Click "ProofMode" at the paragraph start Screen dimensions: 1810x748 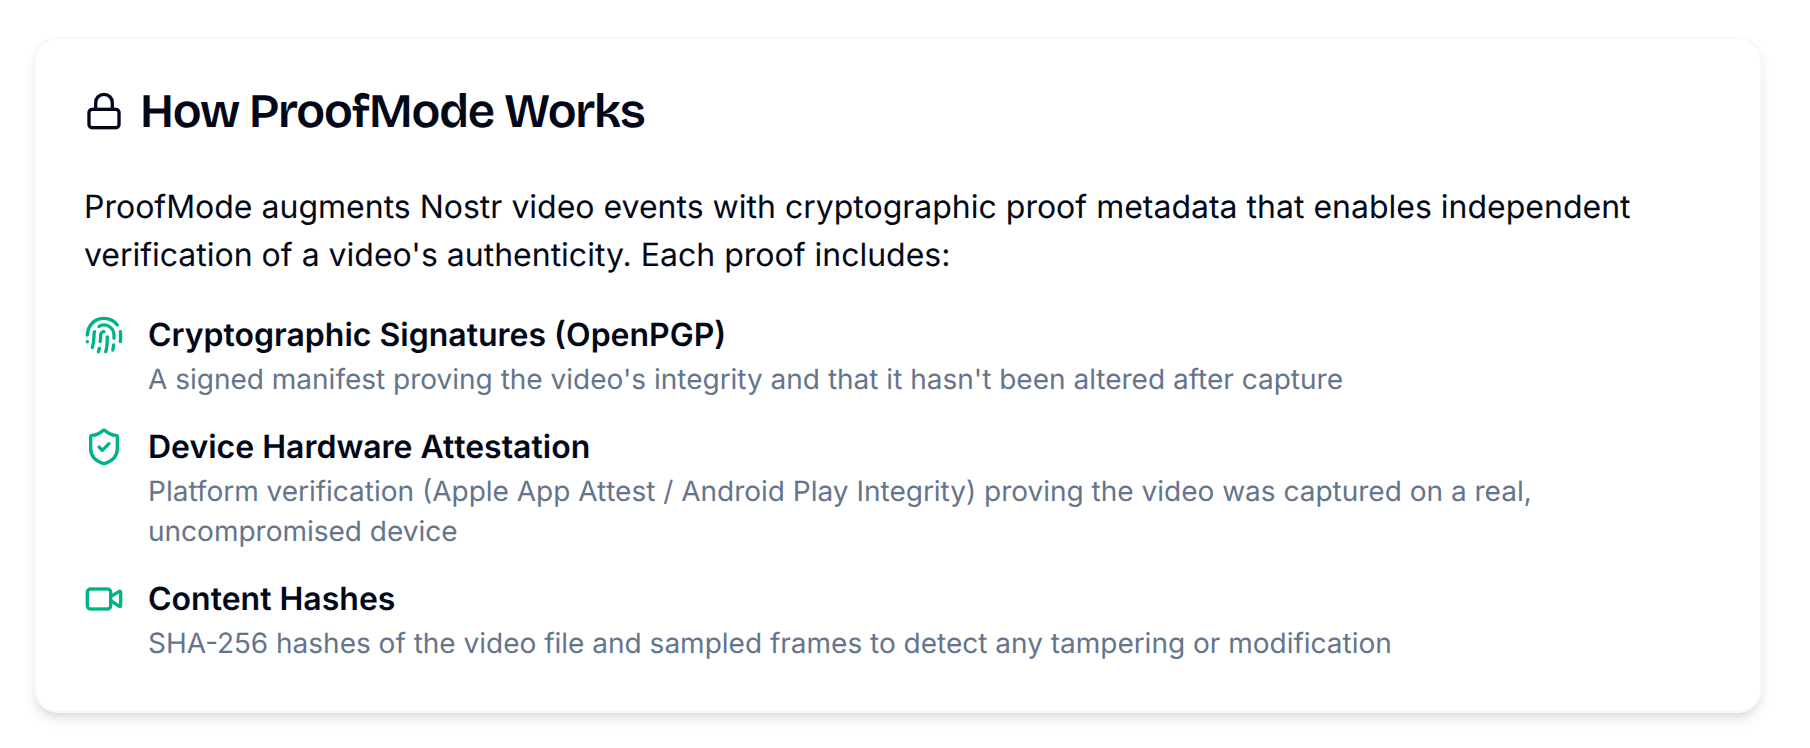tap(168, 207)
